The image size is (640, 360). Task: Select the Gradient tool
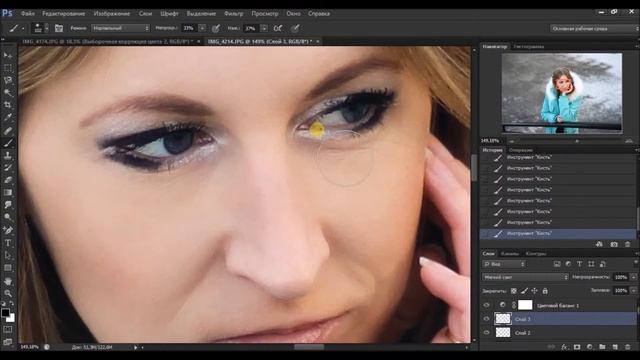click(x=8, y=193)
